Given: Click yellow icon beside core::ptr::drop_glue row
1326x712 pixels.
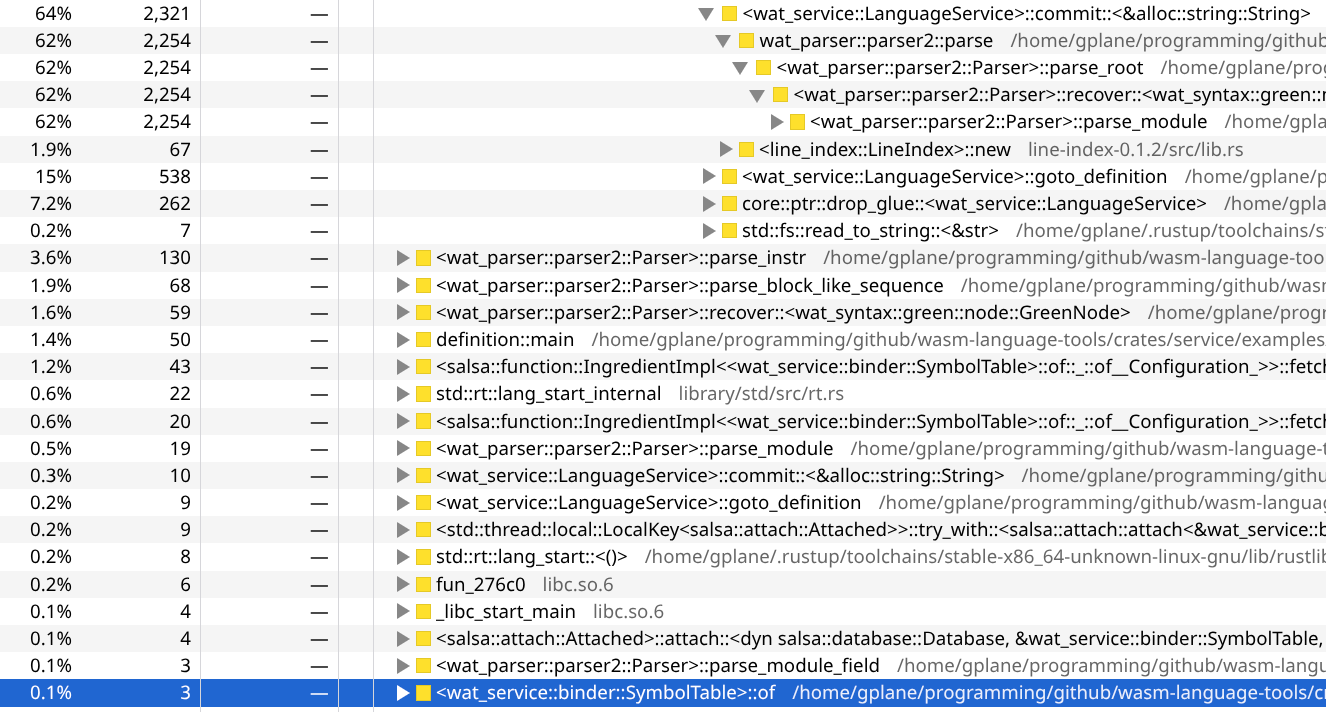Looking at the screenshot, I should 729,203.
